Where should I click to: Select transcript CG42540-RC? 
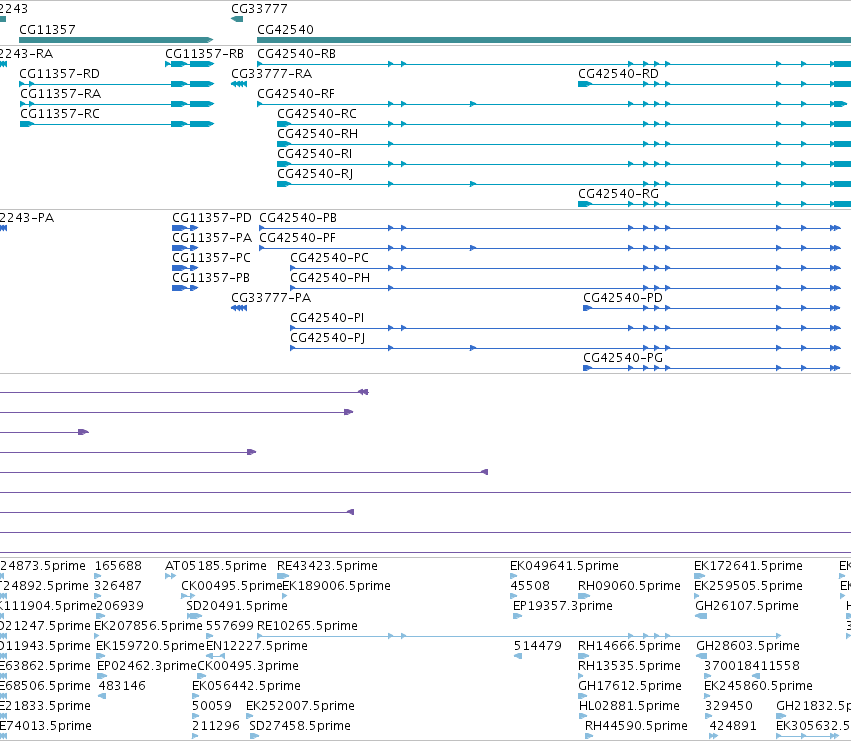pyautogui.click(x=317, y=115)
